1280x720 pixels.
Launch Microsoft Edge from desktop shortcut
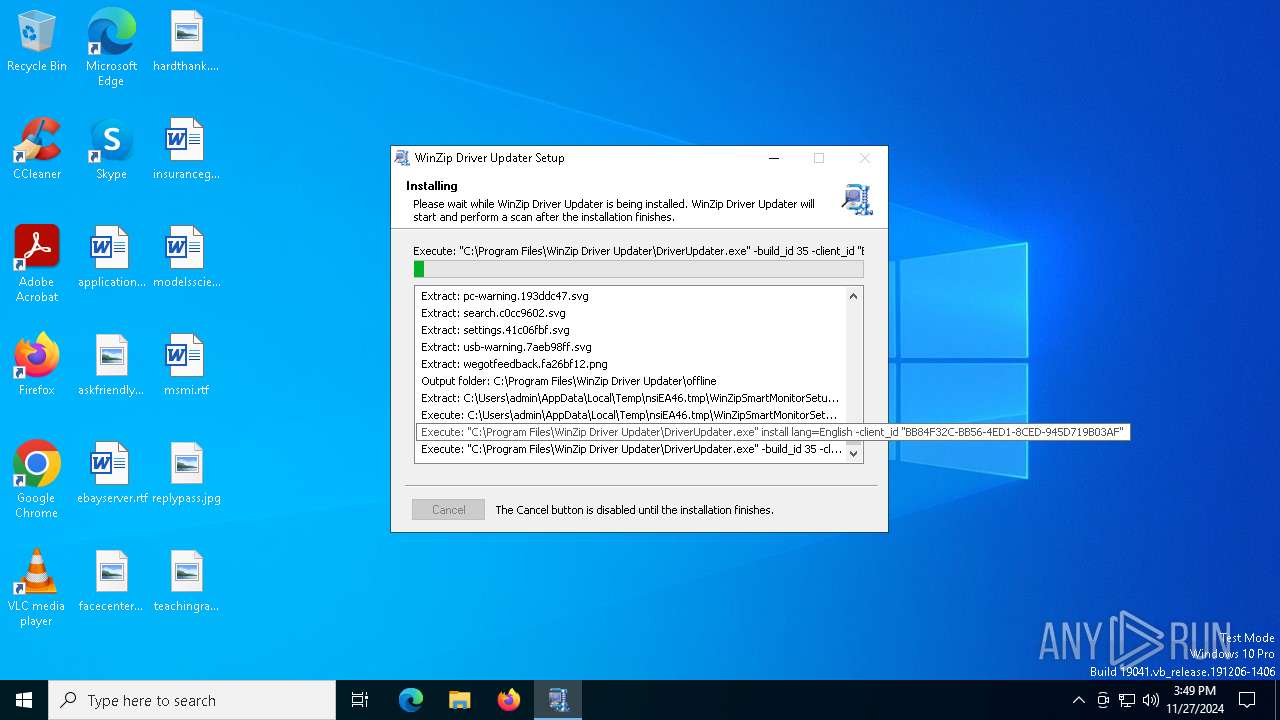(x=111, y=47)
